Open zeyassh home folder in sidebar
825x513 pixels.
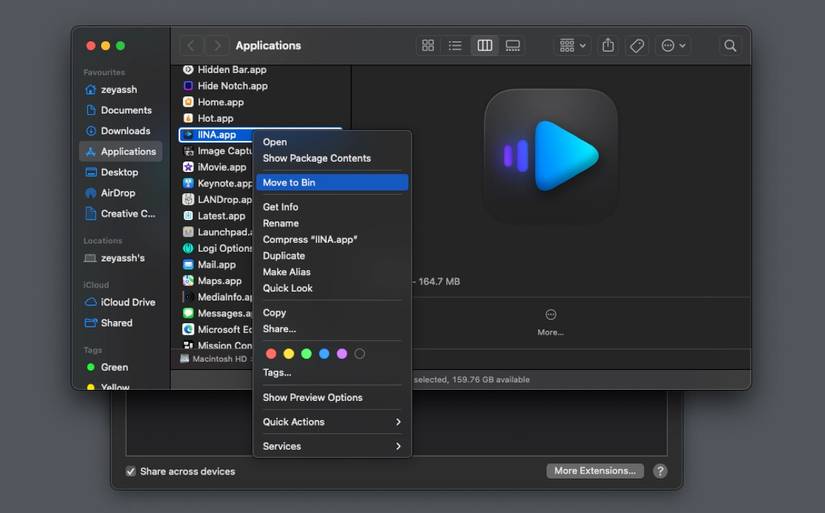click(120, 89)
